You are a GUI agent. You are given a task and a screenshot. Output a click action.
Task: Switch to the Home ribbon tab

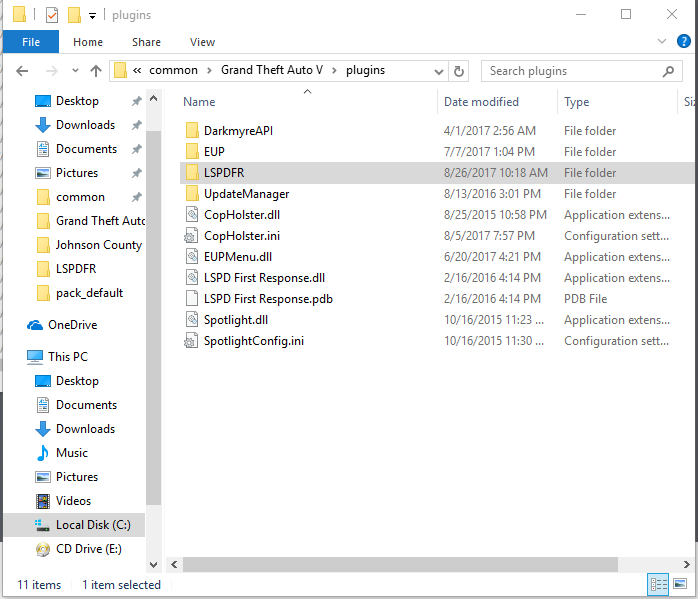[x=88, y=42]
